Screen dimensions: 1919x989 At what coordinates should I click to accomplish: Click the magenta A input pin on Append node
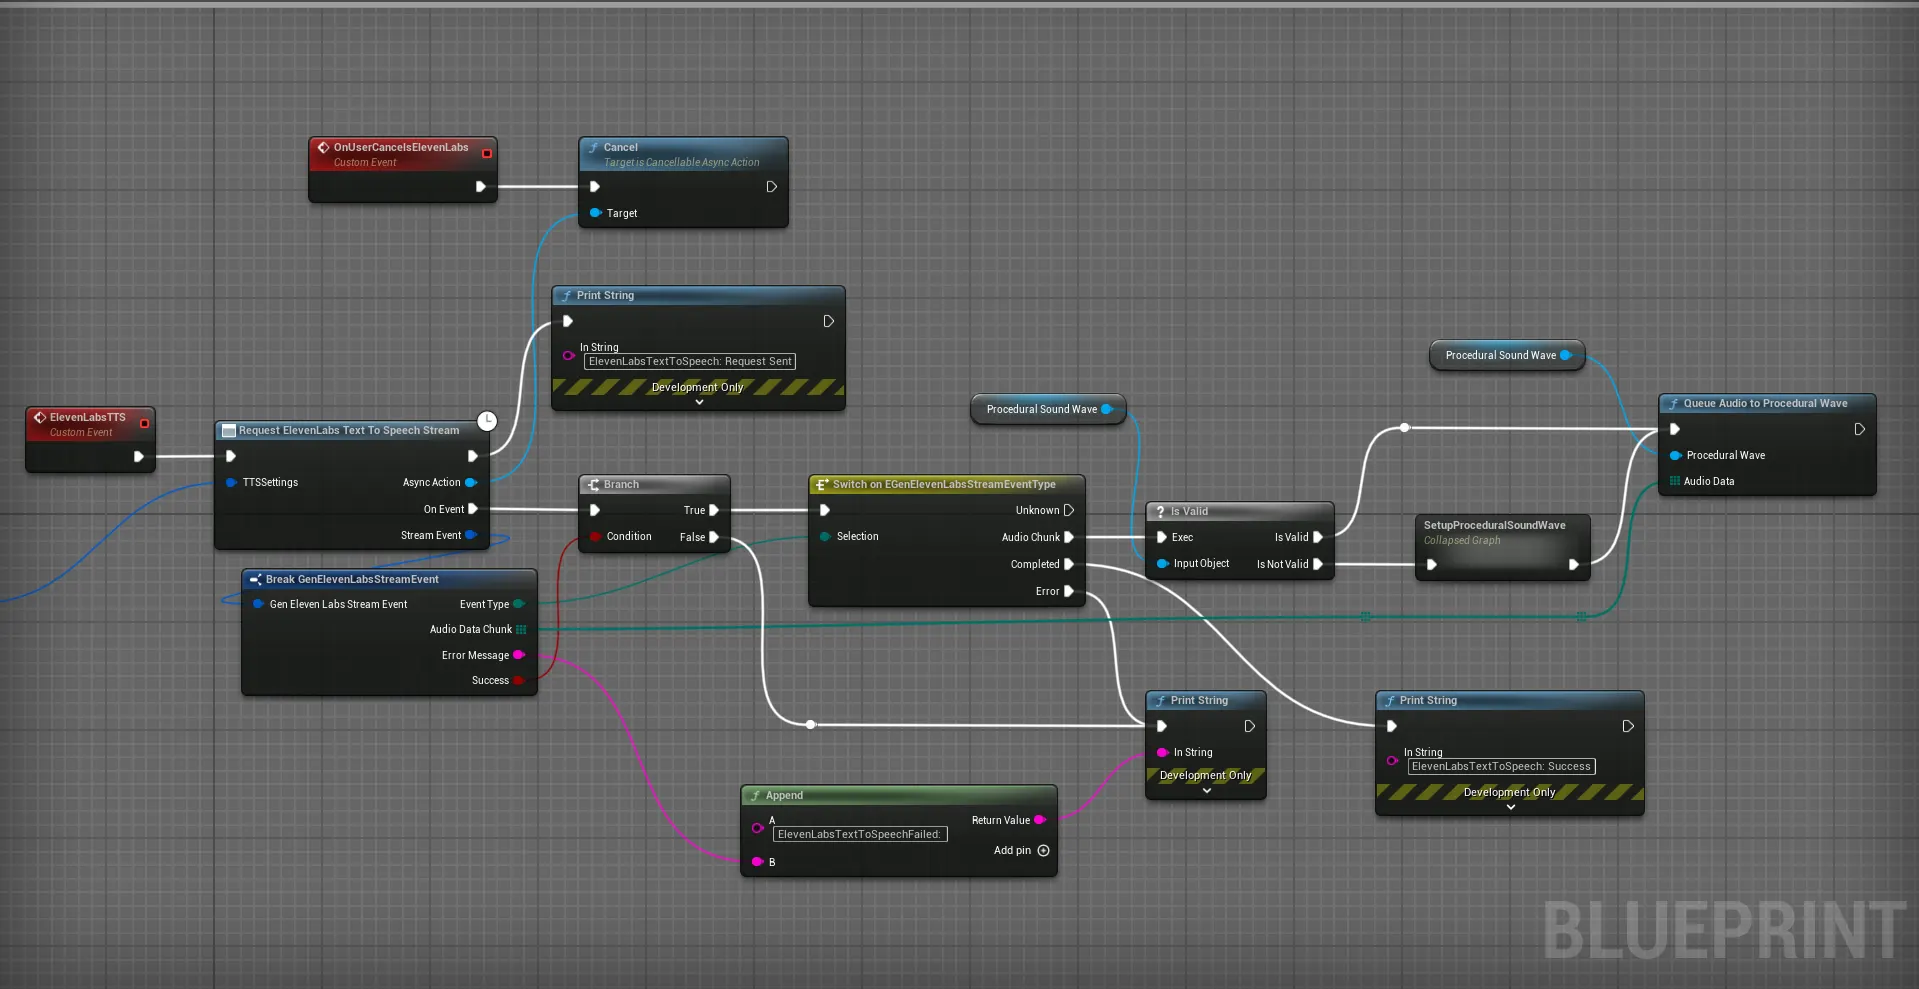(757, 829)
